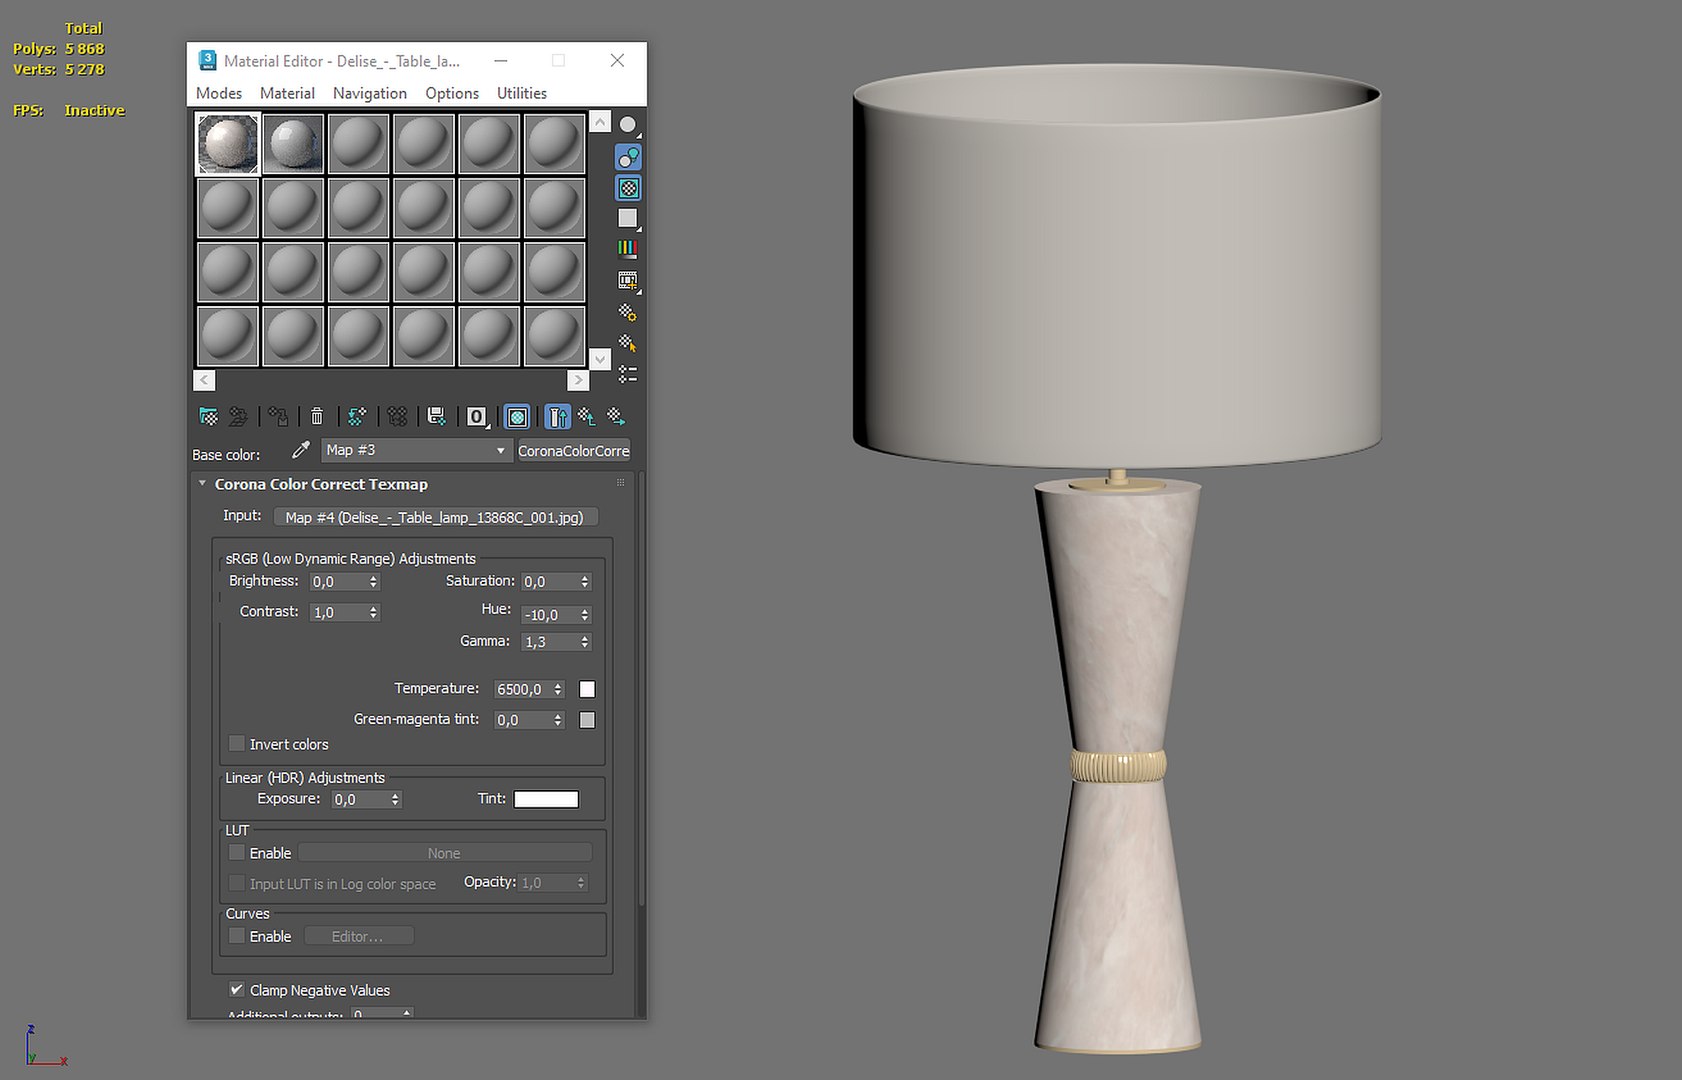Click the Go to Parent icon
1682x1080 pixels.
click(x=587, y=416)
